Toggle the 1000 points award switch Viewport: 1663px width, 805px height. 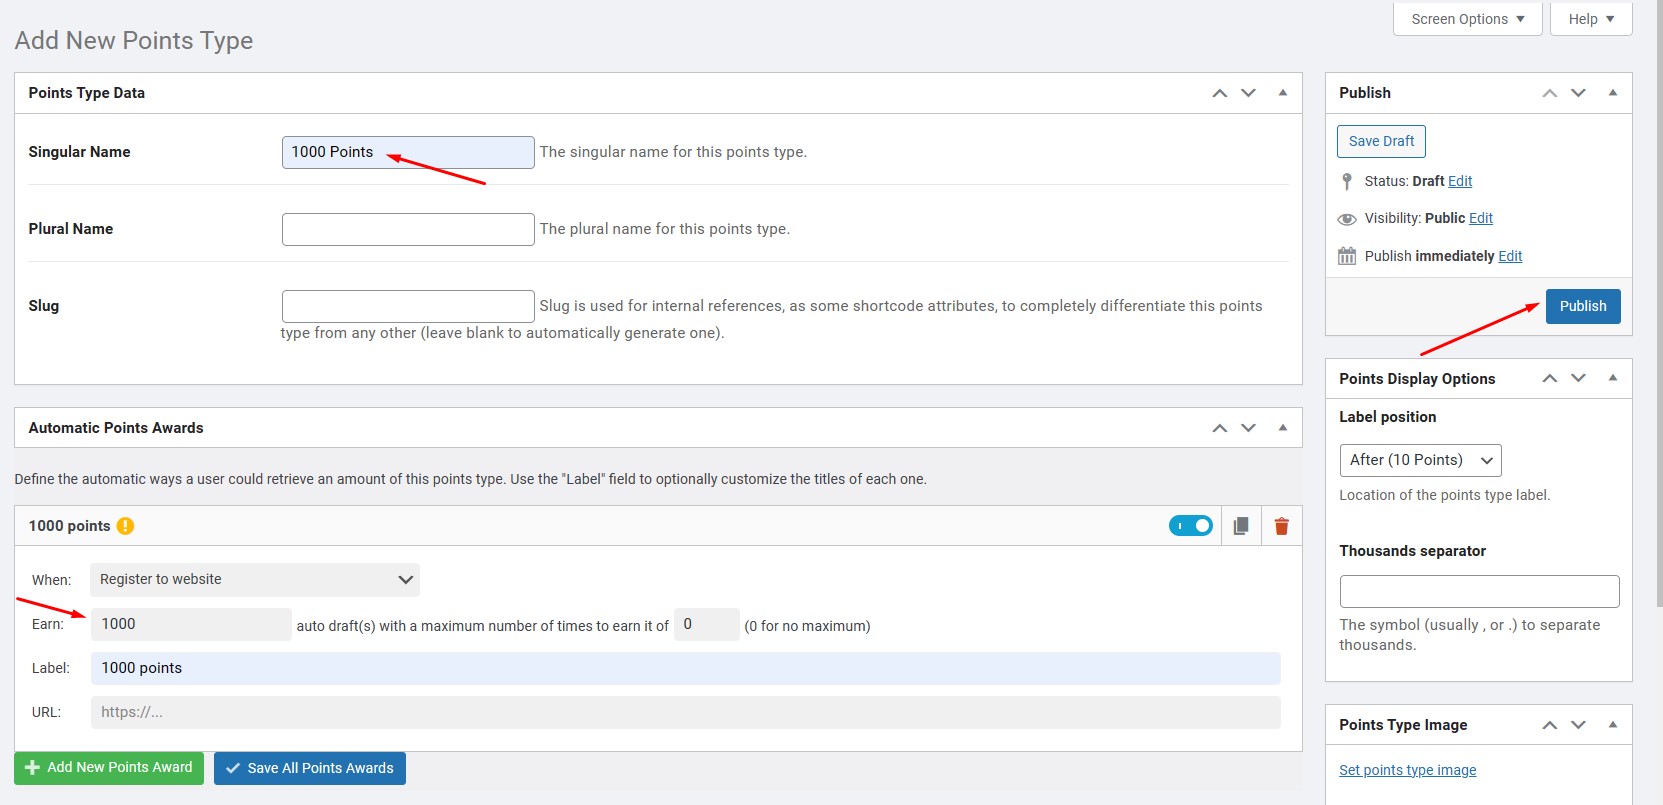tap(1190, 526)
